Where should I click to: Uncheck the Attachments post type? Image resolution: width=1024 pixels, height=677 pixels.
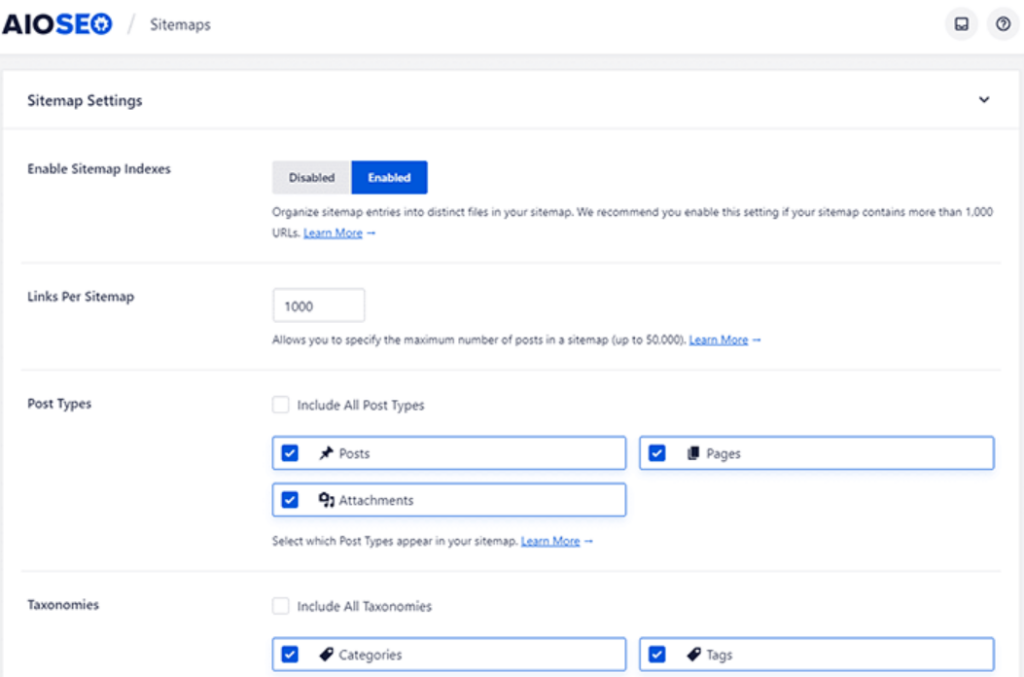tap(289, 499)
